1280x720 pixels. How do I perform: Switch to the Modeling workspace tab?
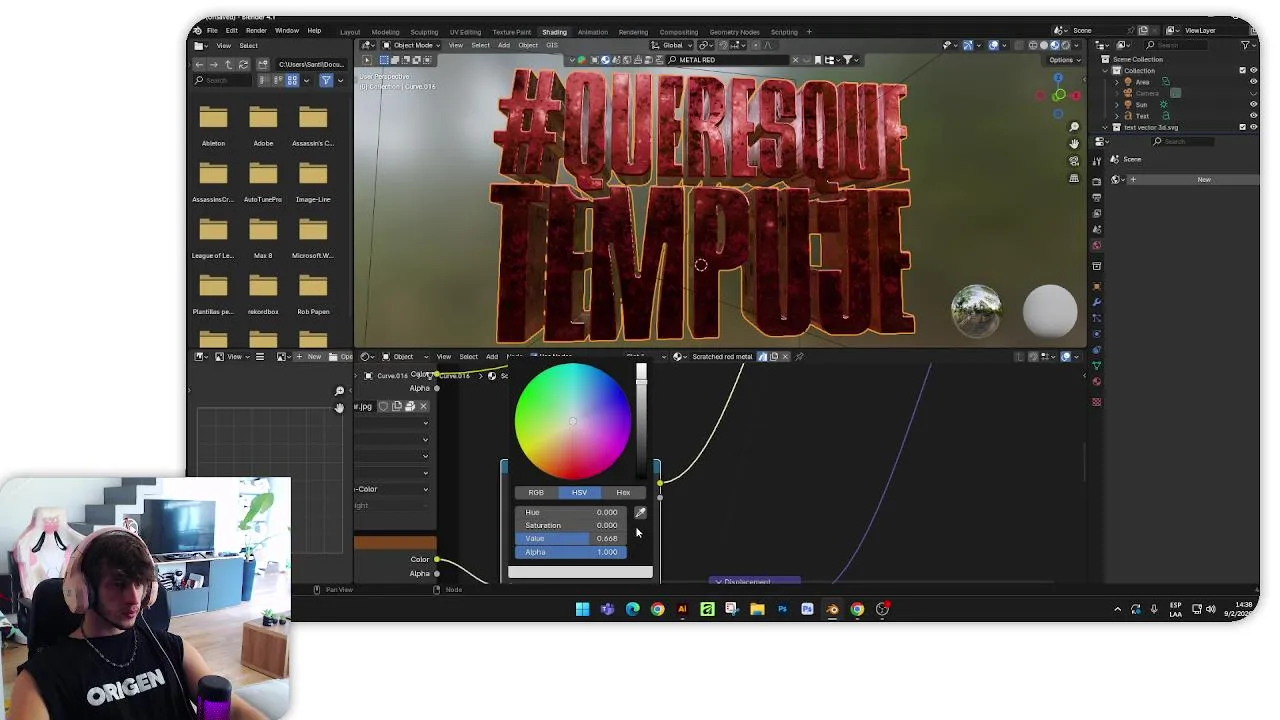(x=385, y=32)
